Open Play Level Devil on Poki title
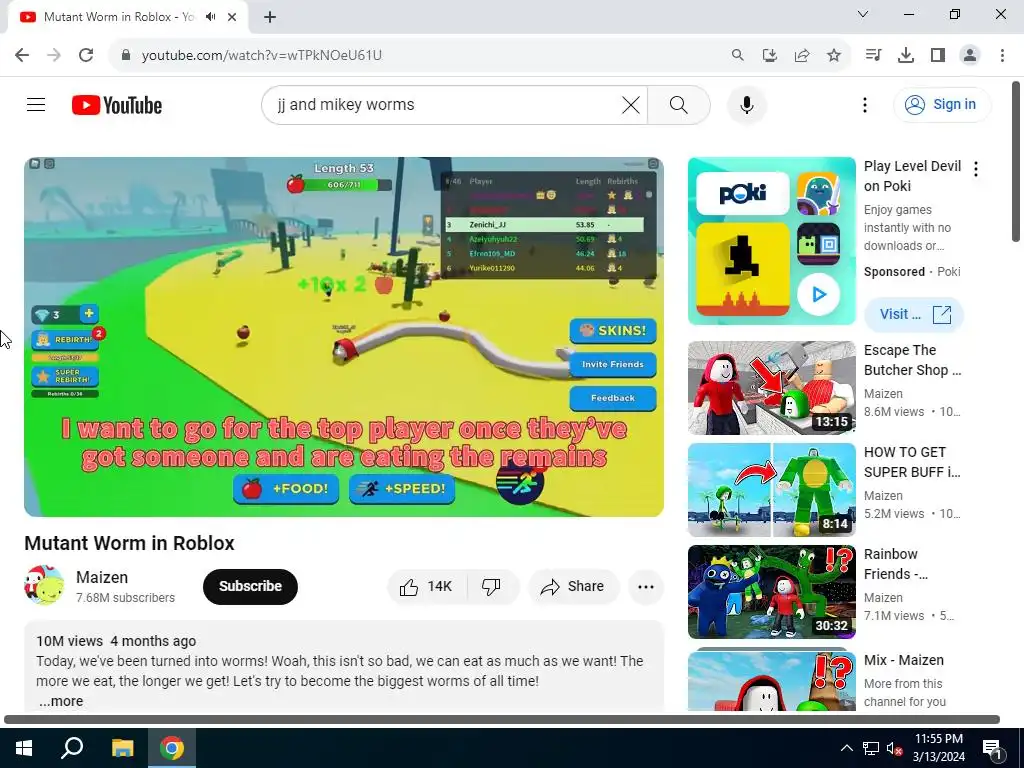Image resolution: width=1024 pixels, height=768 pixels. point(912,176)
